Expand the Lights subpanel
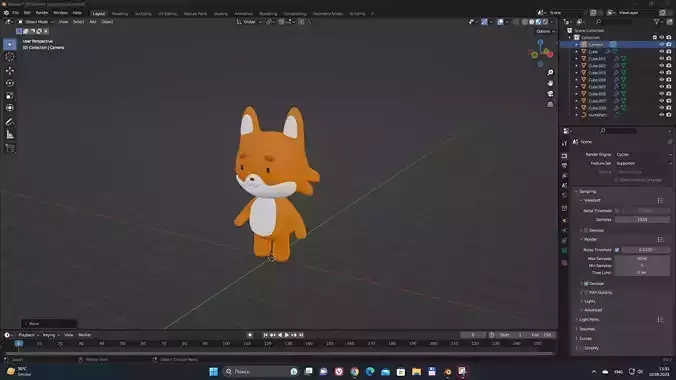 point(589,301)
